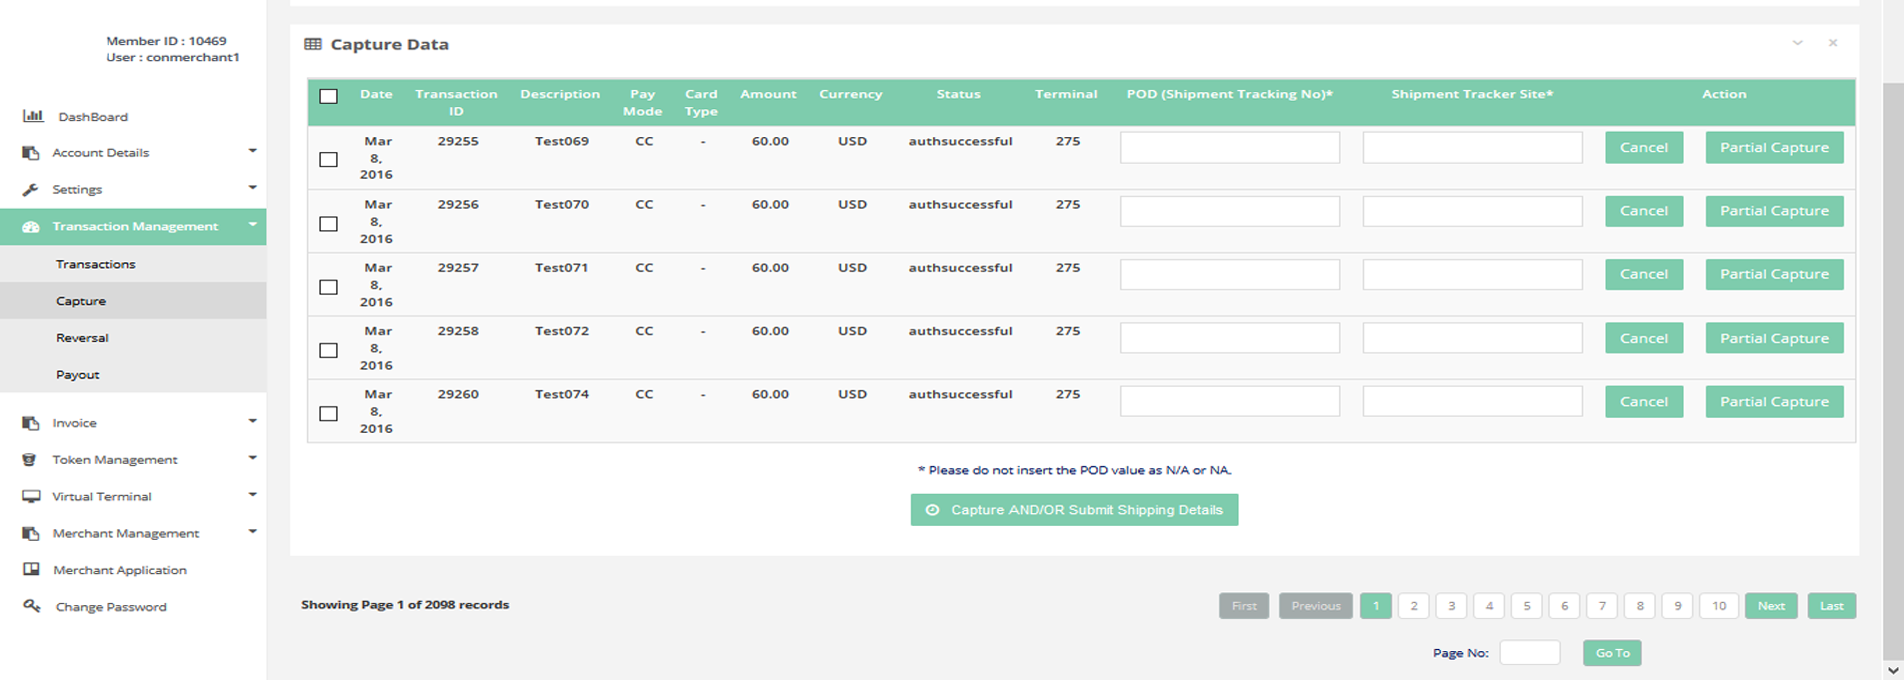Click the Settings wrench icon
This screenshot has width=1904, height=680.
tap(31, 189)
